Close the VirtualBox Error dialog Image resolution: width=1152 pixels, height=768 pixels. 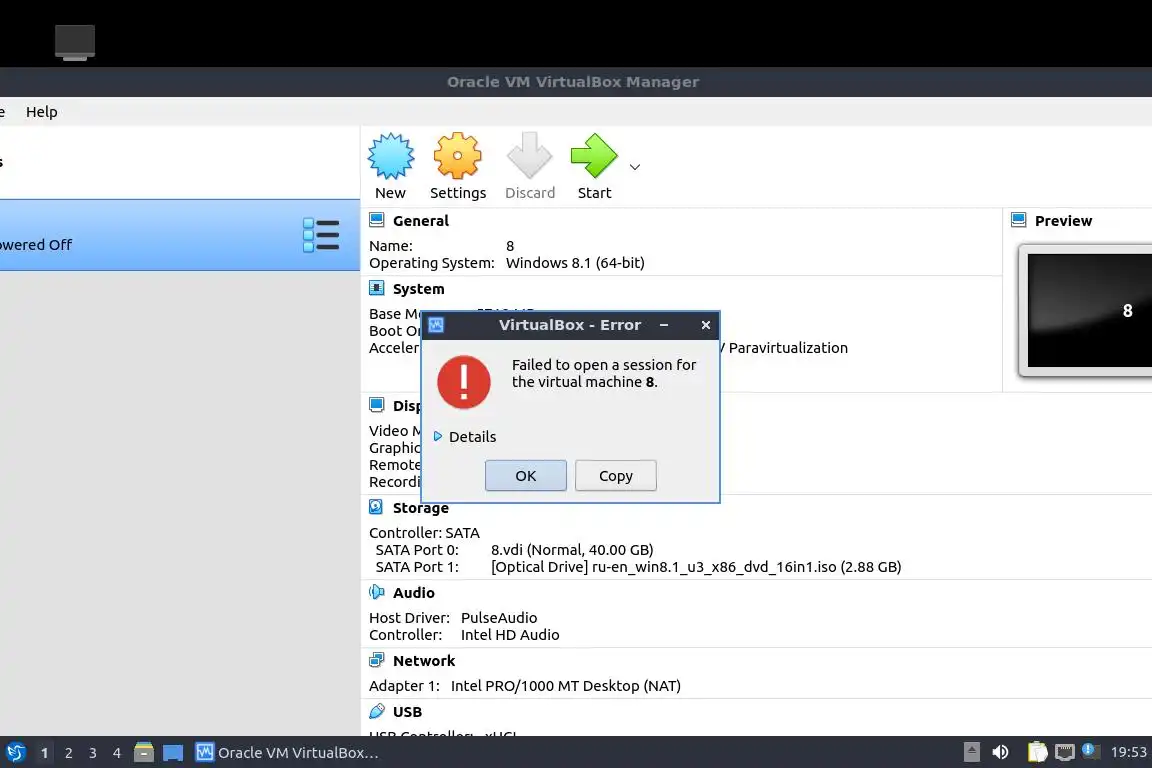[706, 325]
